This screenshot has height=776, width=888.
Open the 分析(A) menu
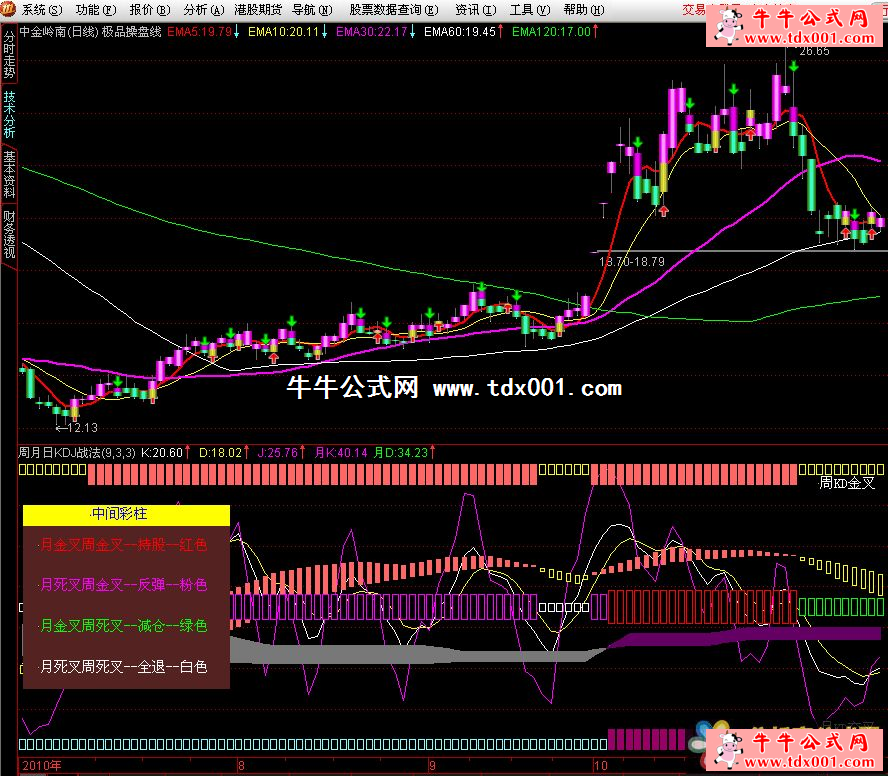203,10
